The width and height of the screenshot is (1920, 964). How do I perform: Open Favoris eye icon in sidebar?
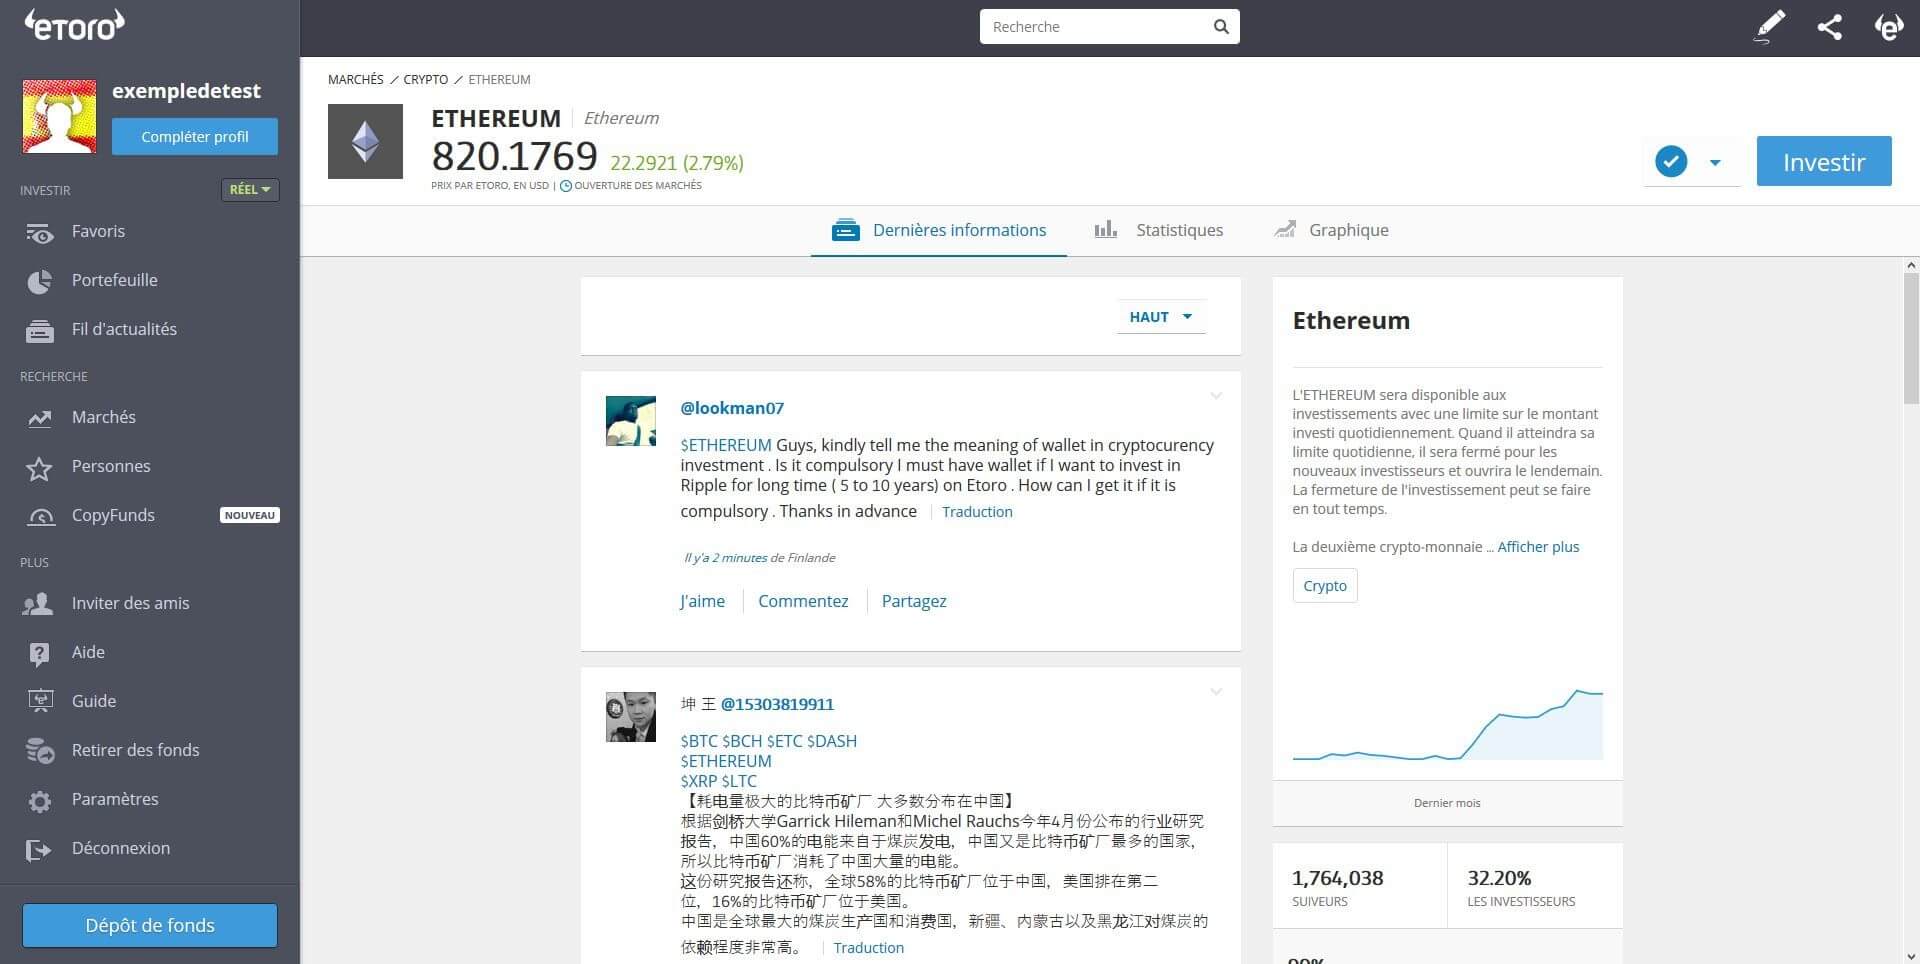39,232
